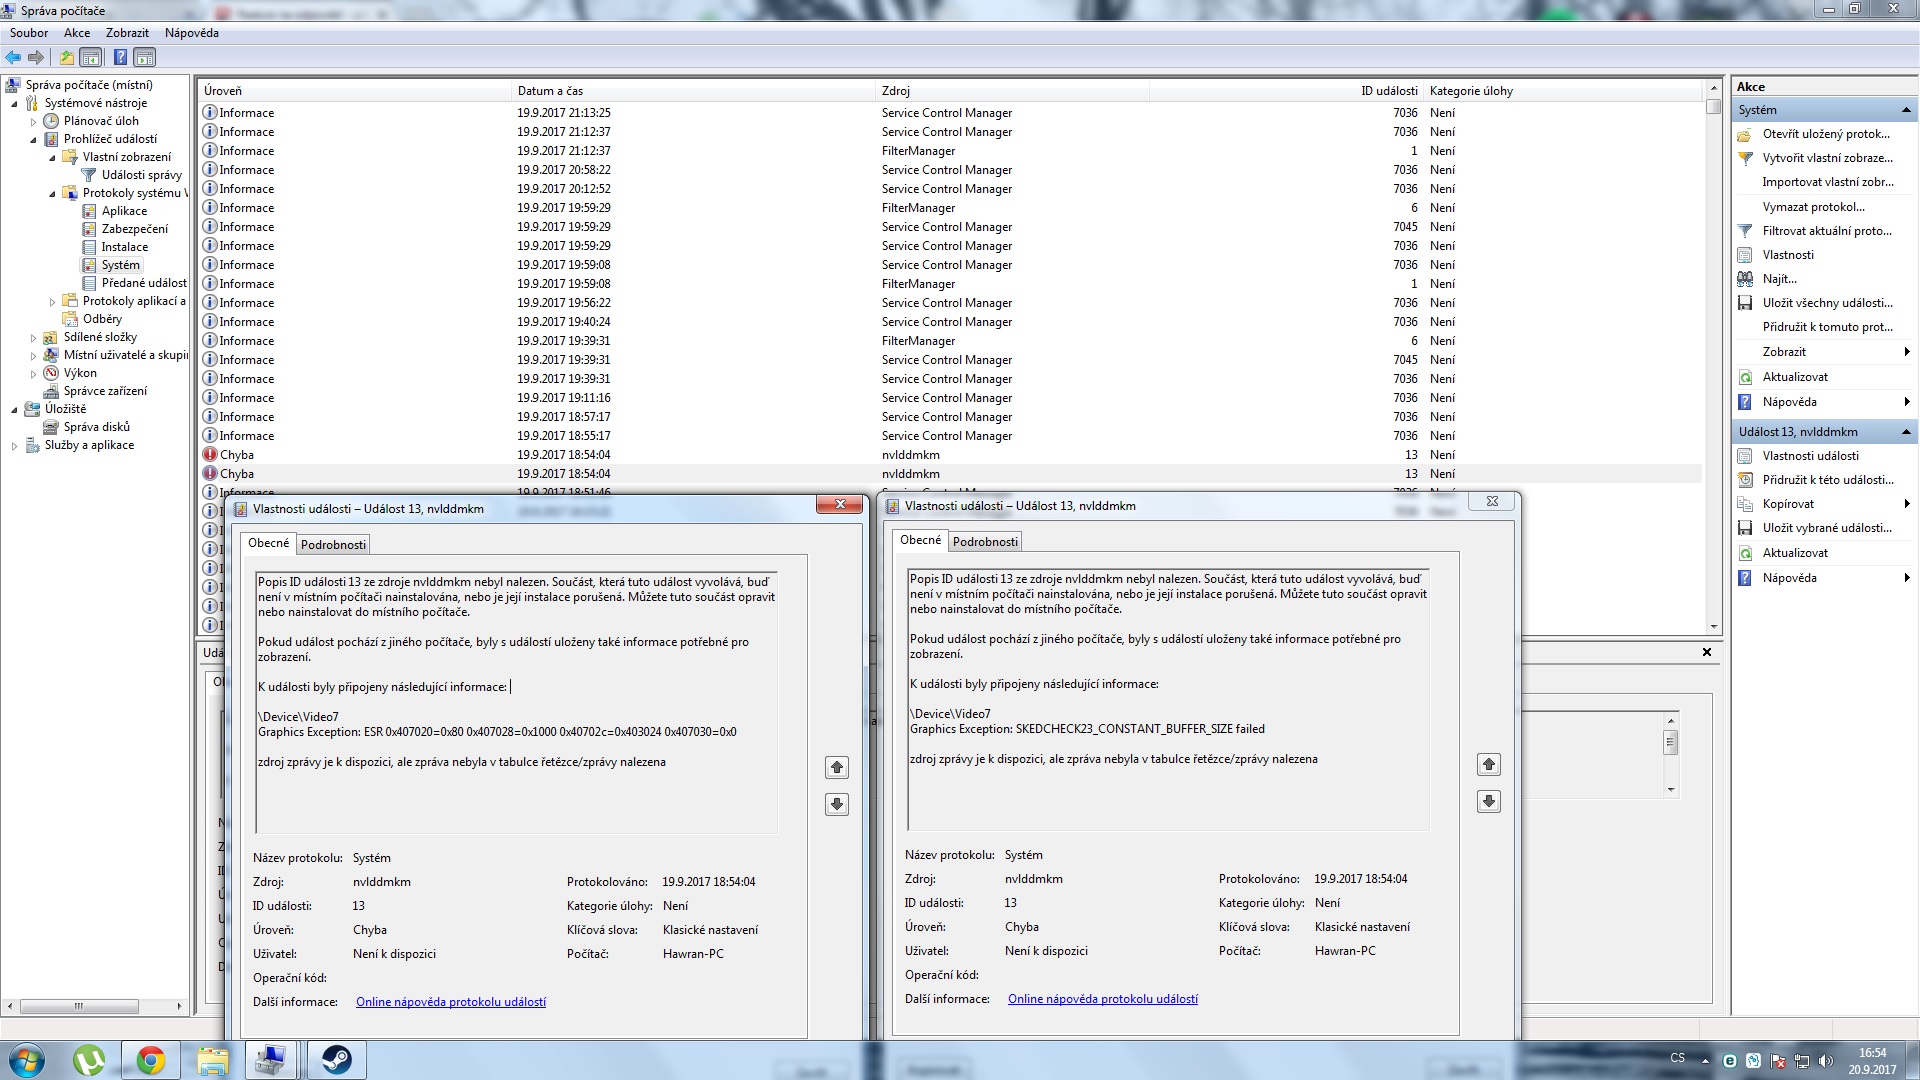Image resolution: width=1920 pixels, height=1080 pixels.
Task: Collapse the Prohlížeč událostí tree node
Action: (33, 139)
